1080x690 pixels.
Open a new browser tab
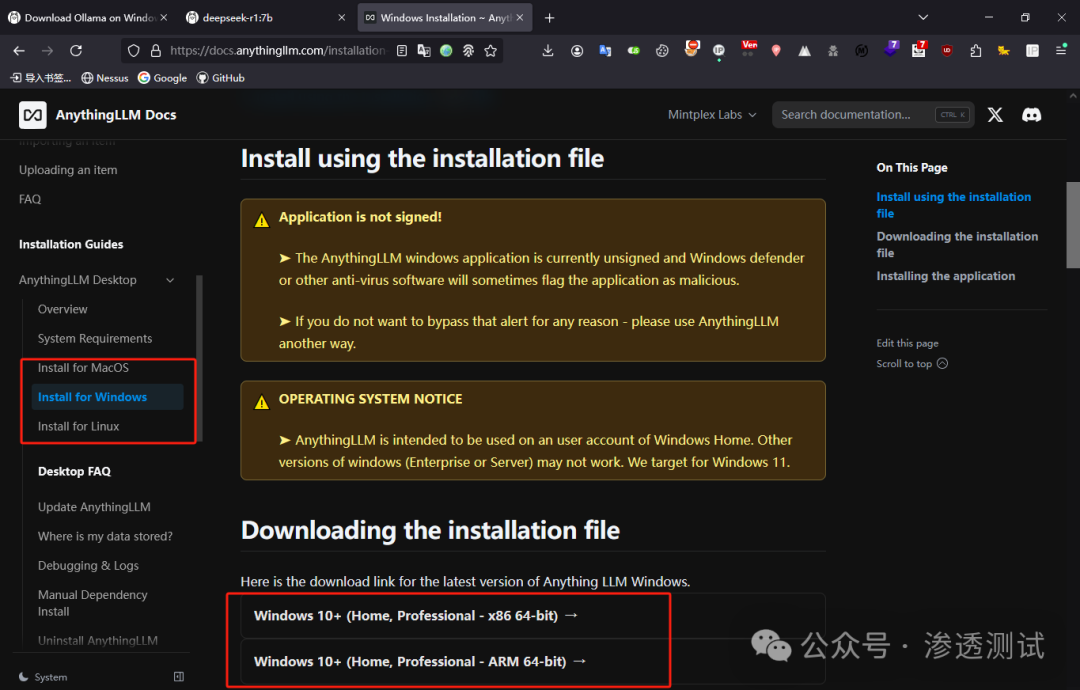tap(549, 18)
